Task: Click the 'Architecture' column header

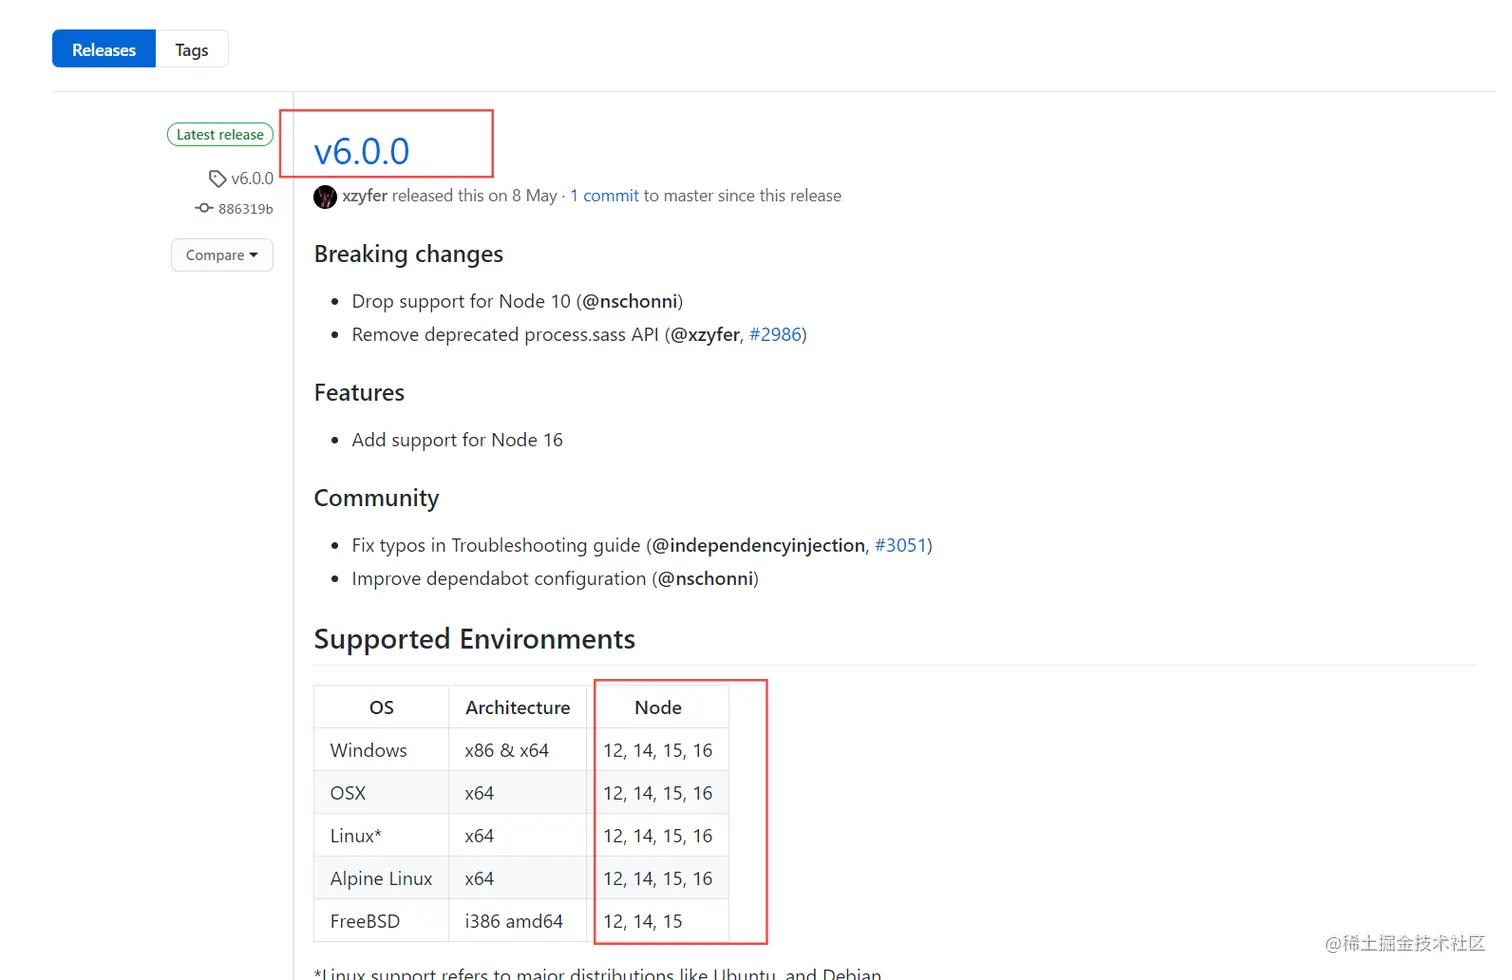Action: pos(518,707)
